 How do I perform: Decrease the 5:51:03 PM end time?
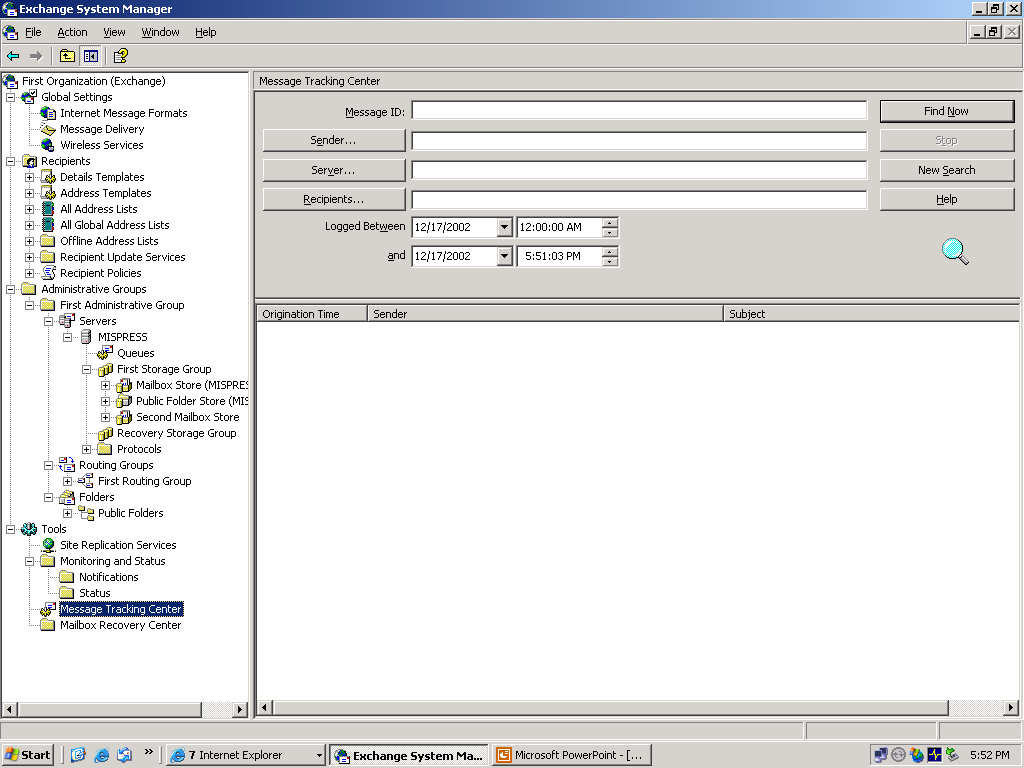610,261
